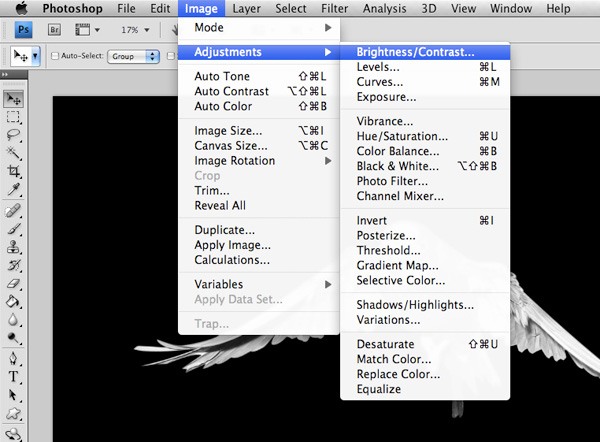The height and width of the screenshot is (442, 600).
Task: Select the Type tool
Action: point(14,377)
